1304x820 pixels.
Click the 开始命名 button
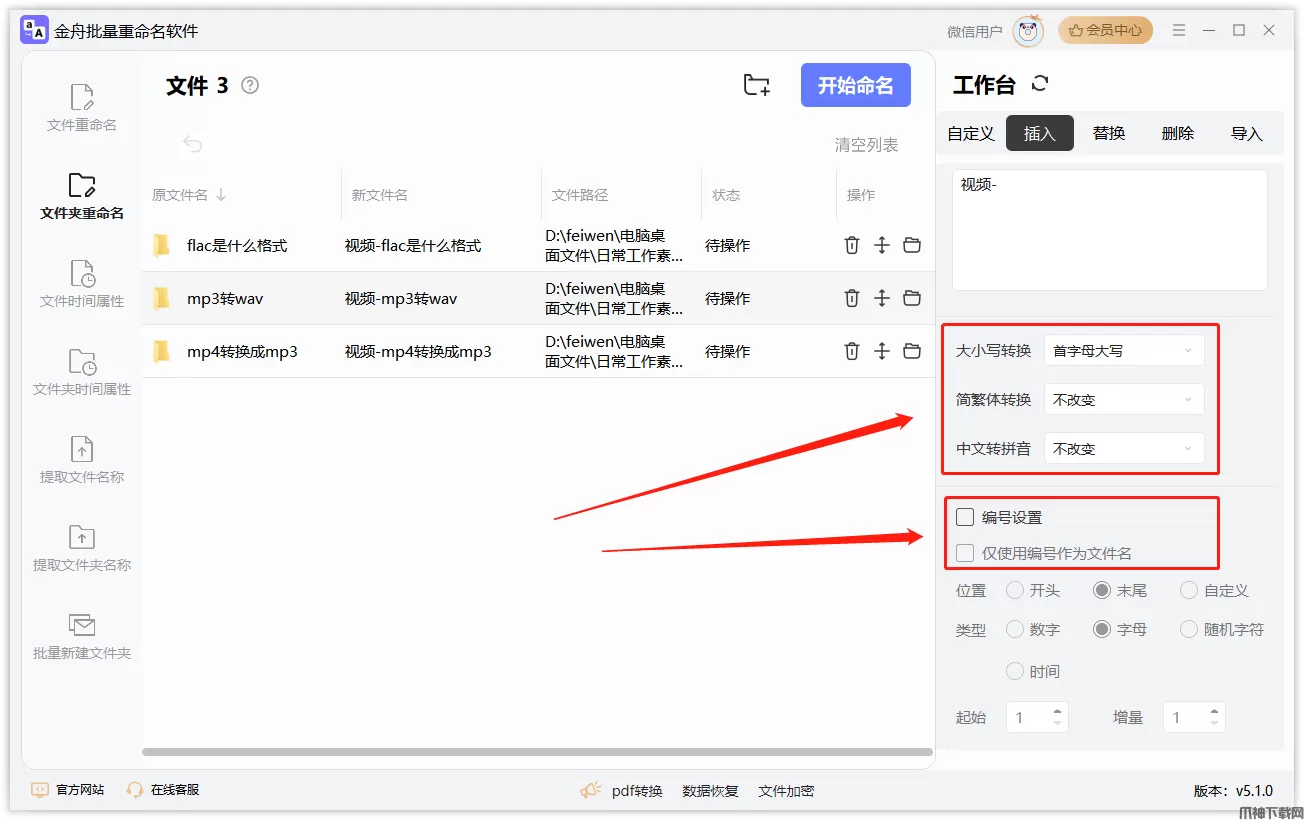[x=855, y=86]
